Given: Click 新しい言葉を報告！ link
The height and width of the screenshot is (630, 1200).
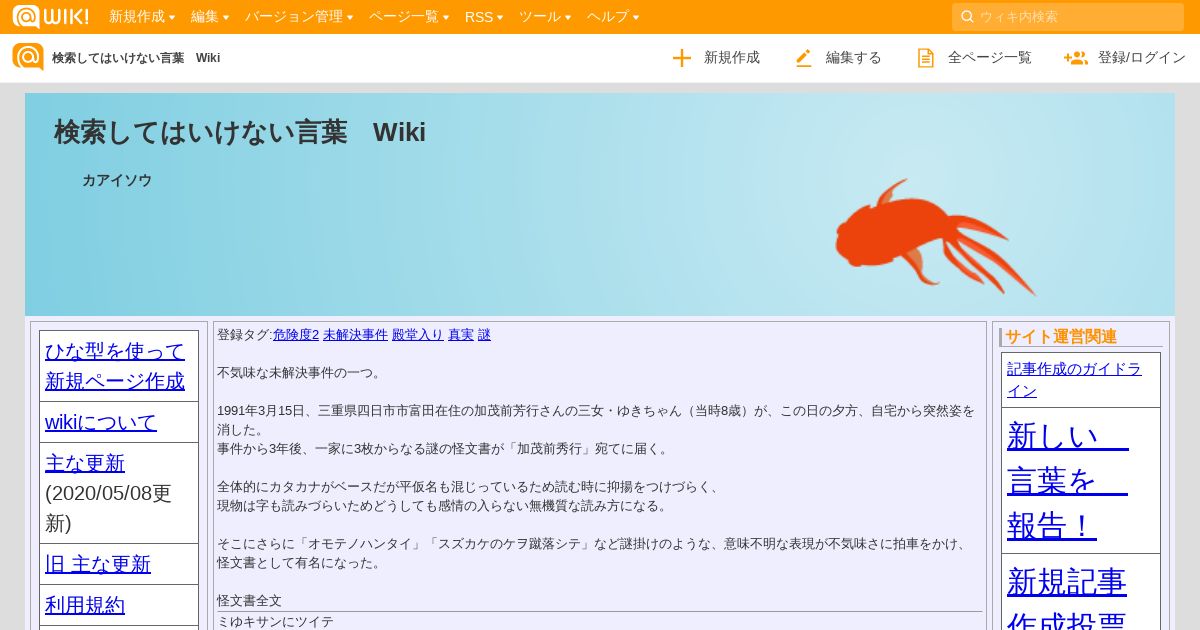Looking at the screenshot, I should coord(1068,480).
